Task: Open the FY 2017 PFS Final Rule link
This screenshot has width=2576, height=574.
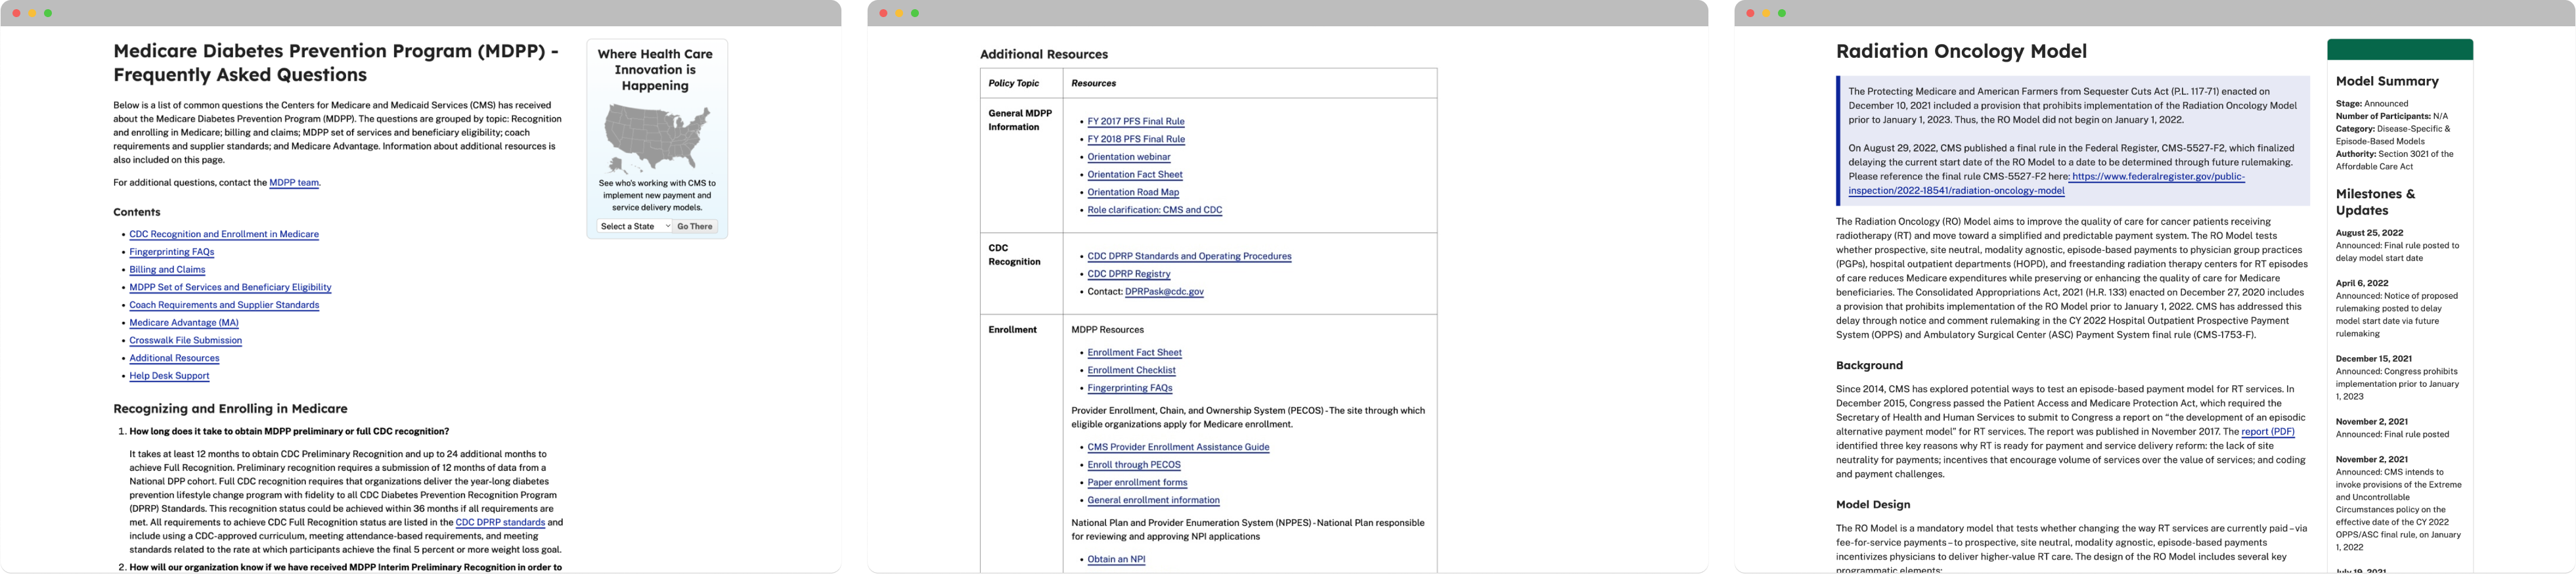Action: (1136, 121)
